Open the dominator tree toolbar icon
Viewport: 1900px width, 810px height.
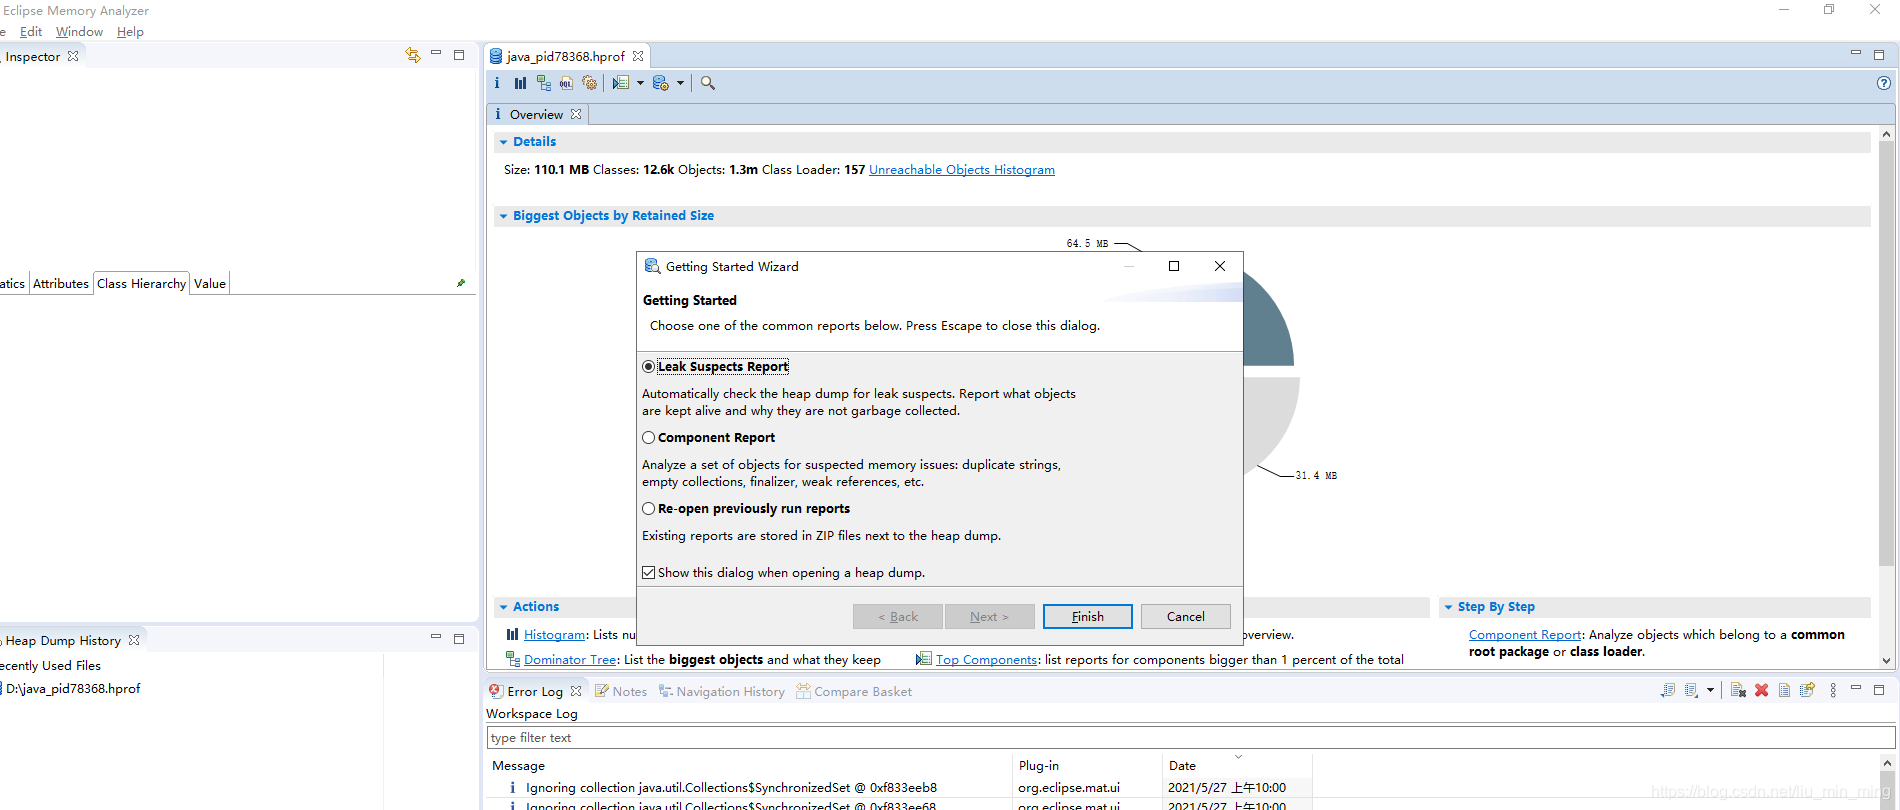point(543,83)
